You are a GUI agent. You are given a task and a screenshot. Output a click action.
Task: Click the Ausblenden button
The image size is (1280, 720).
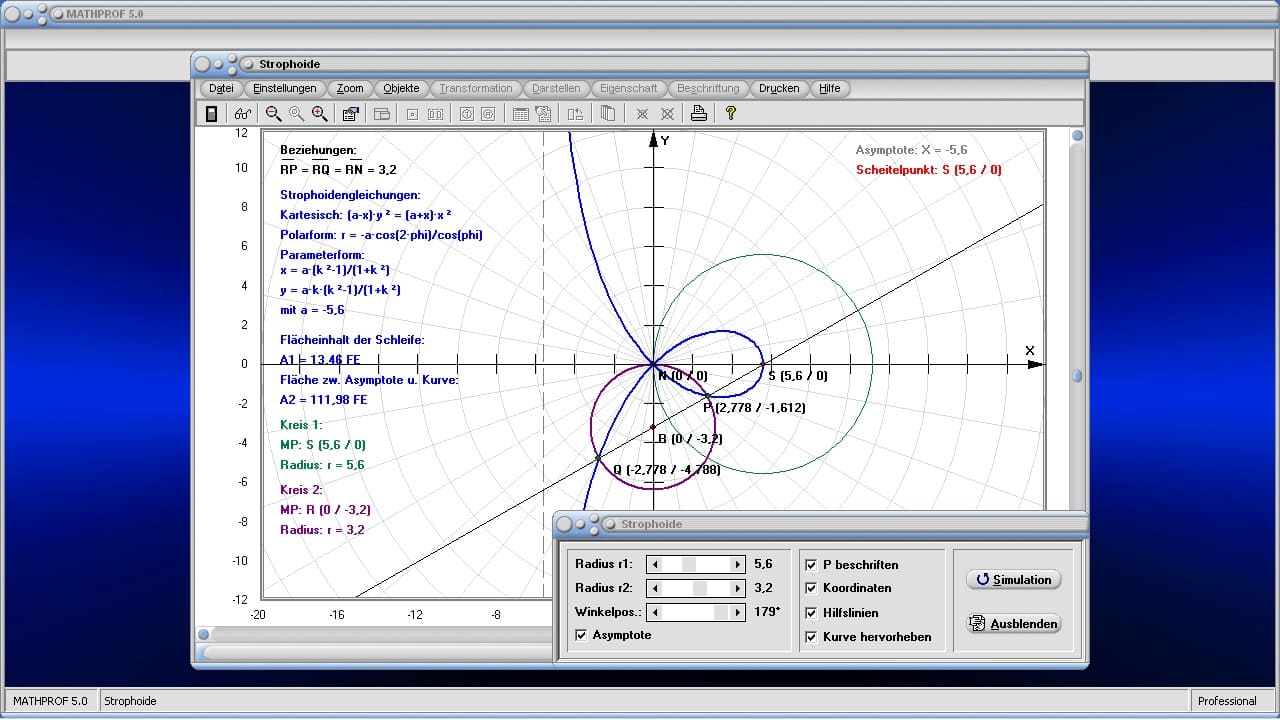(x=1014, y=624)
